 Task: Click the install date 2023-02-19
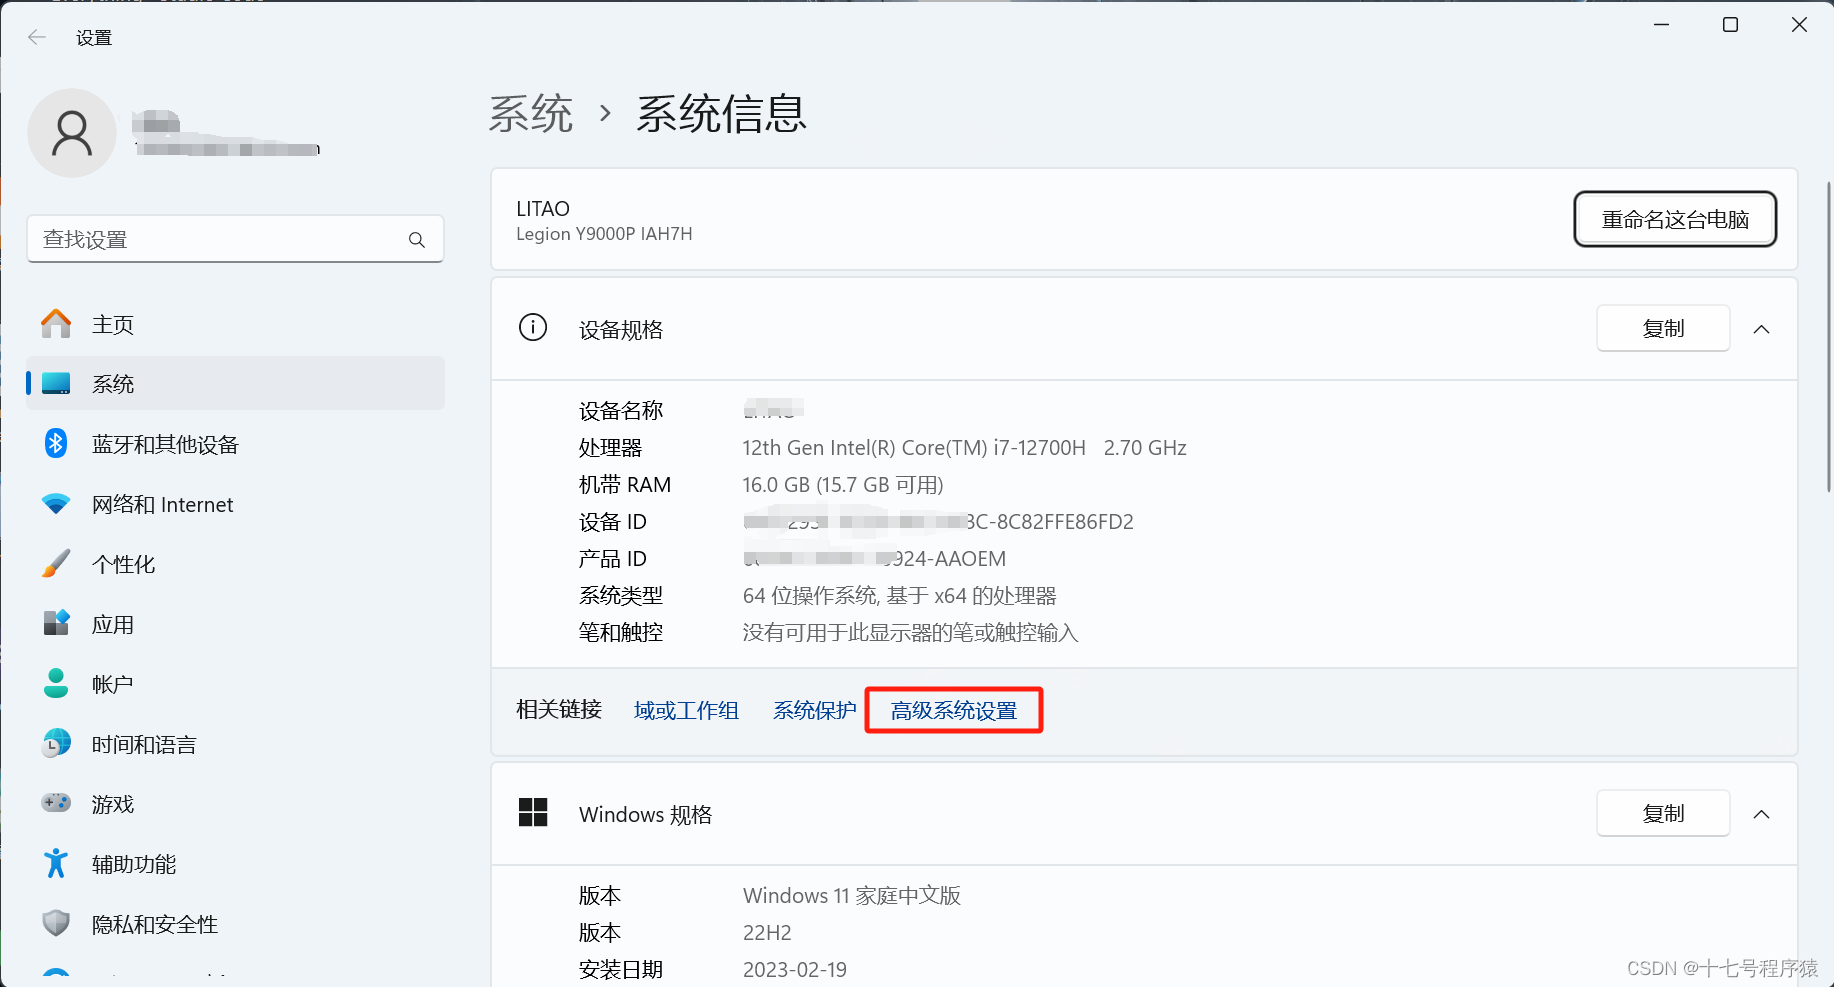(795, 970)
